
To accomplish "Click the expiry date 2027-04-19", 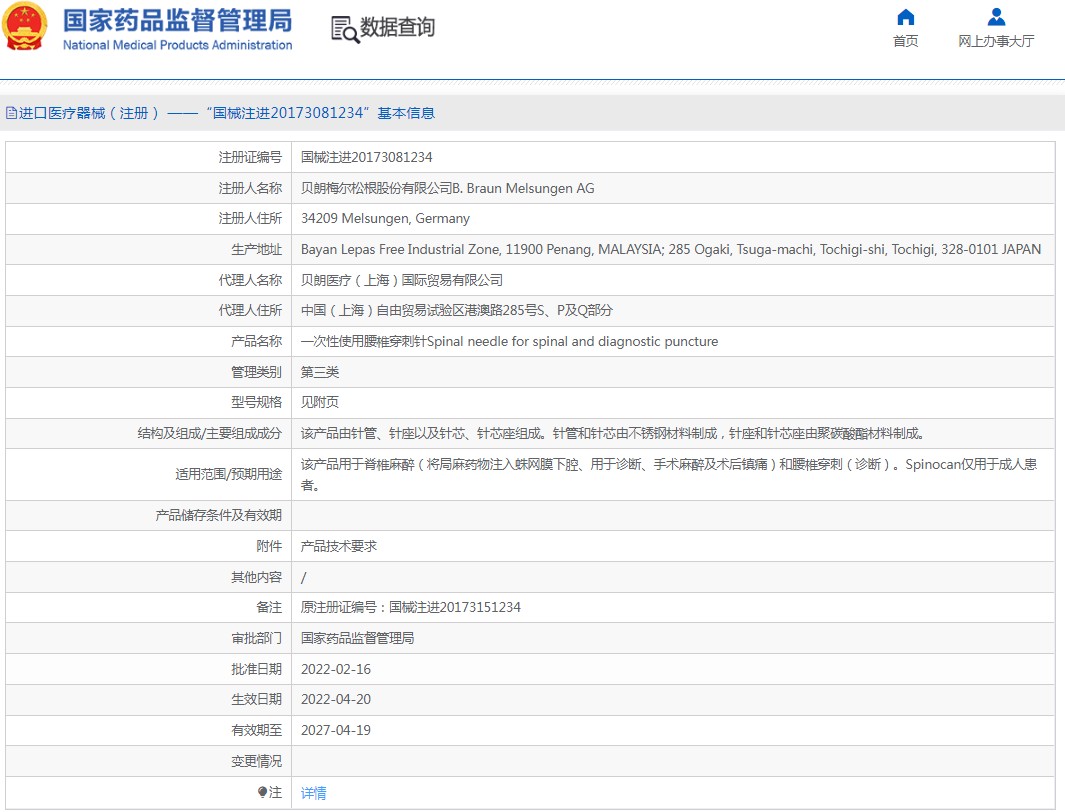I will tap(336, 730).
